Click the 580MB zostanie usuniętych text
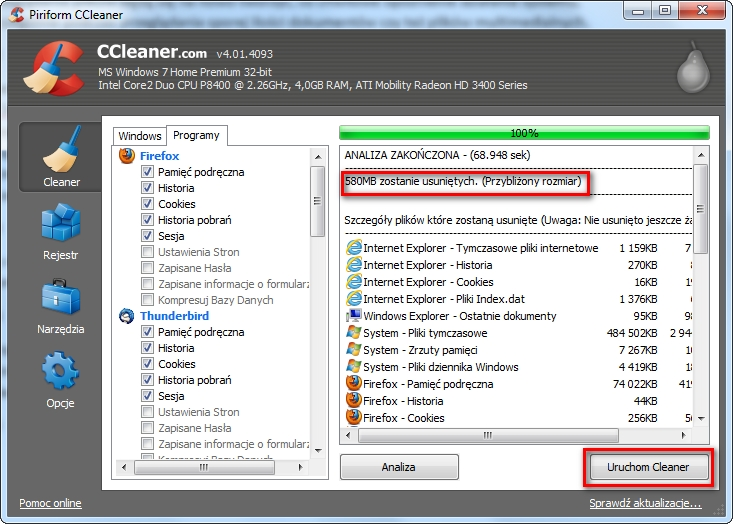 pyautogui.click(x=463, y=181)
